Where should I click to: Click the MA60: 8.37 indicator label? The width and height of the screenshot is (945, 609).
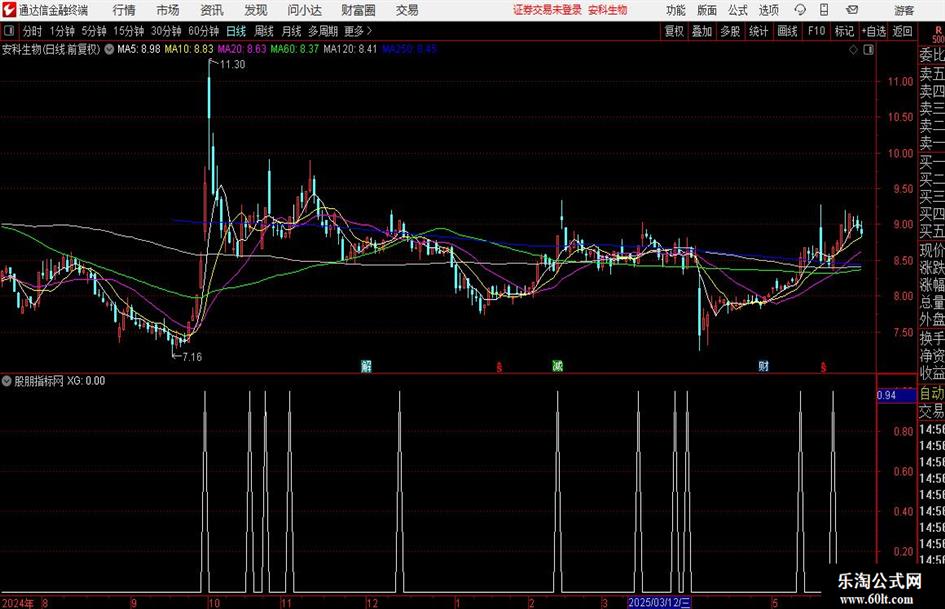click(x=295, y=49)
